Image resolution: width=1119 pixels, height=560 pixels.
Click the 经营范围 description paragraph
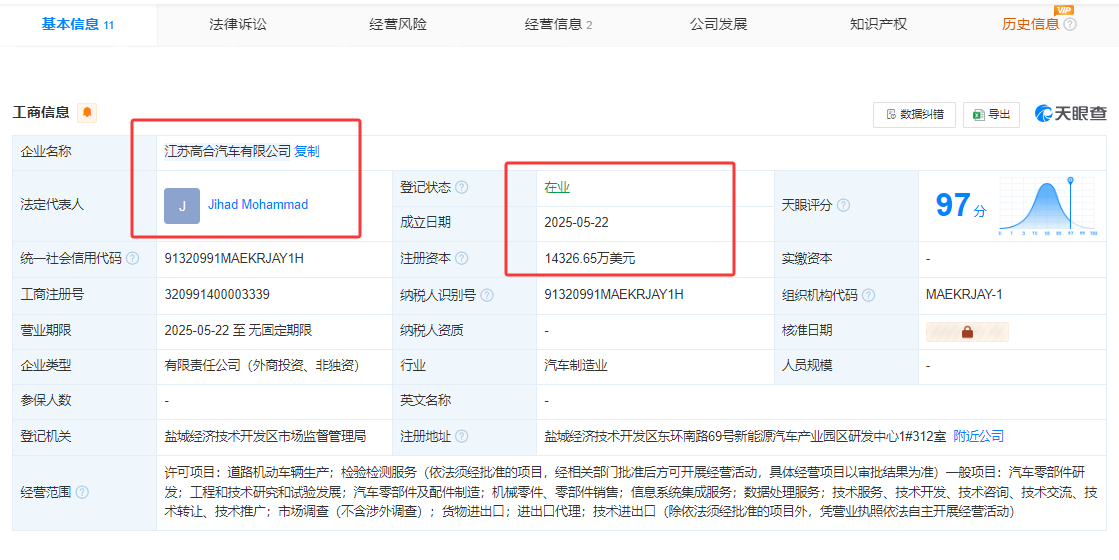click(x=631, y=492)
